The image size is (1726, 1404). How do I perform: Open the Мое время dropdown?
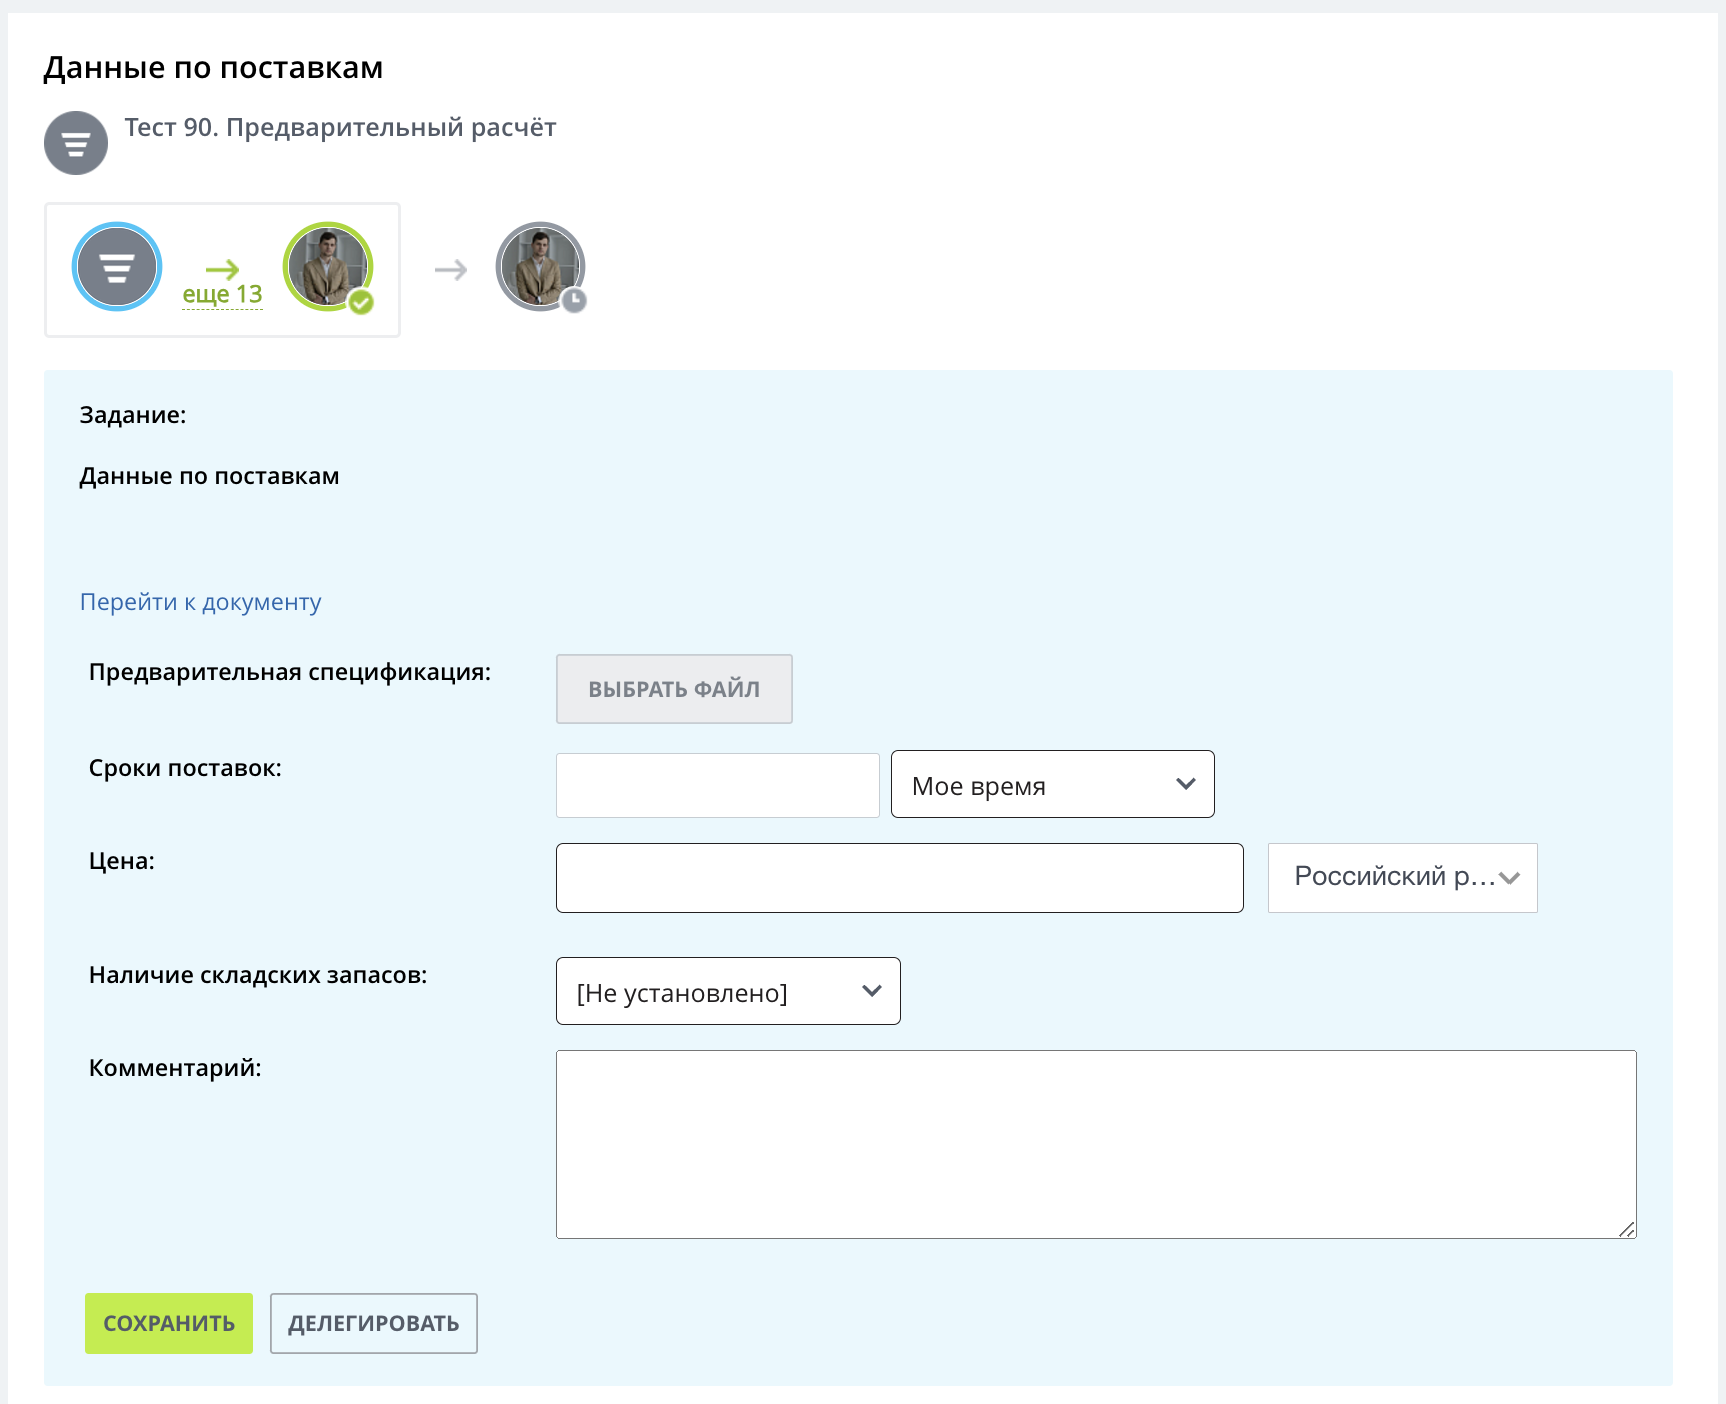pyautogui.click(x=1052, y=785)
